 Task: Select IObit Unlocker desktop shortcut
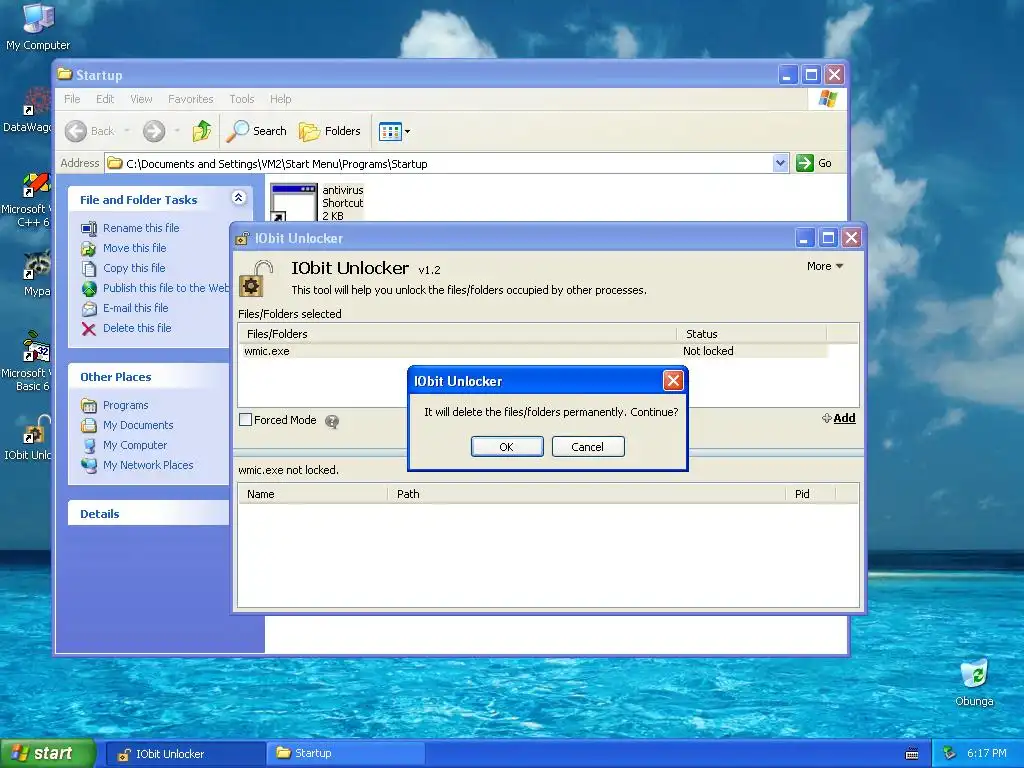point(27,438)
